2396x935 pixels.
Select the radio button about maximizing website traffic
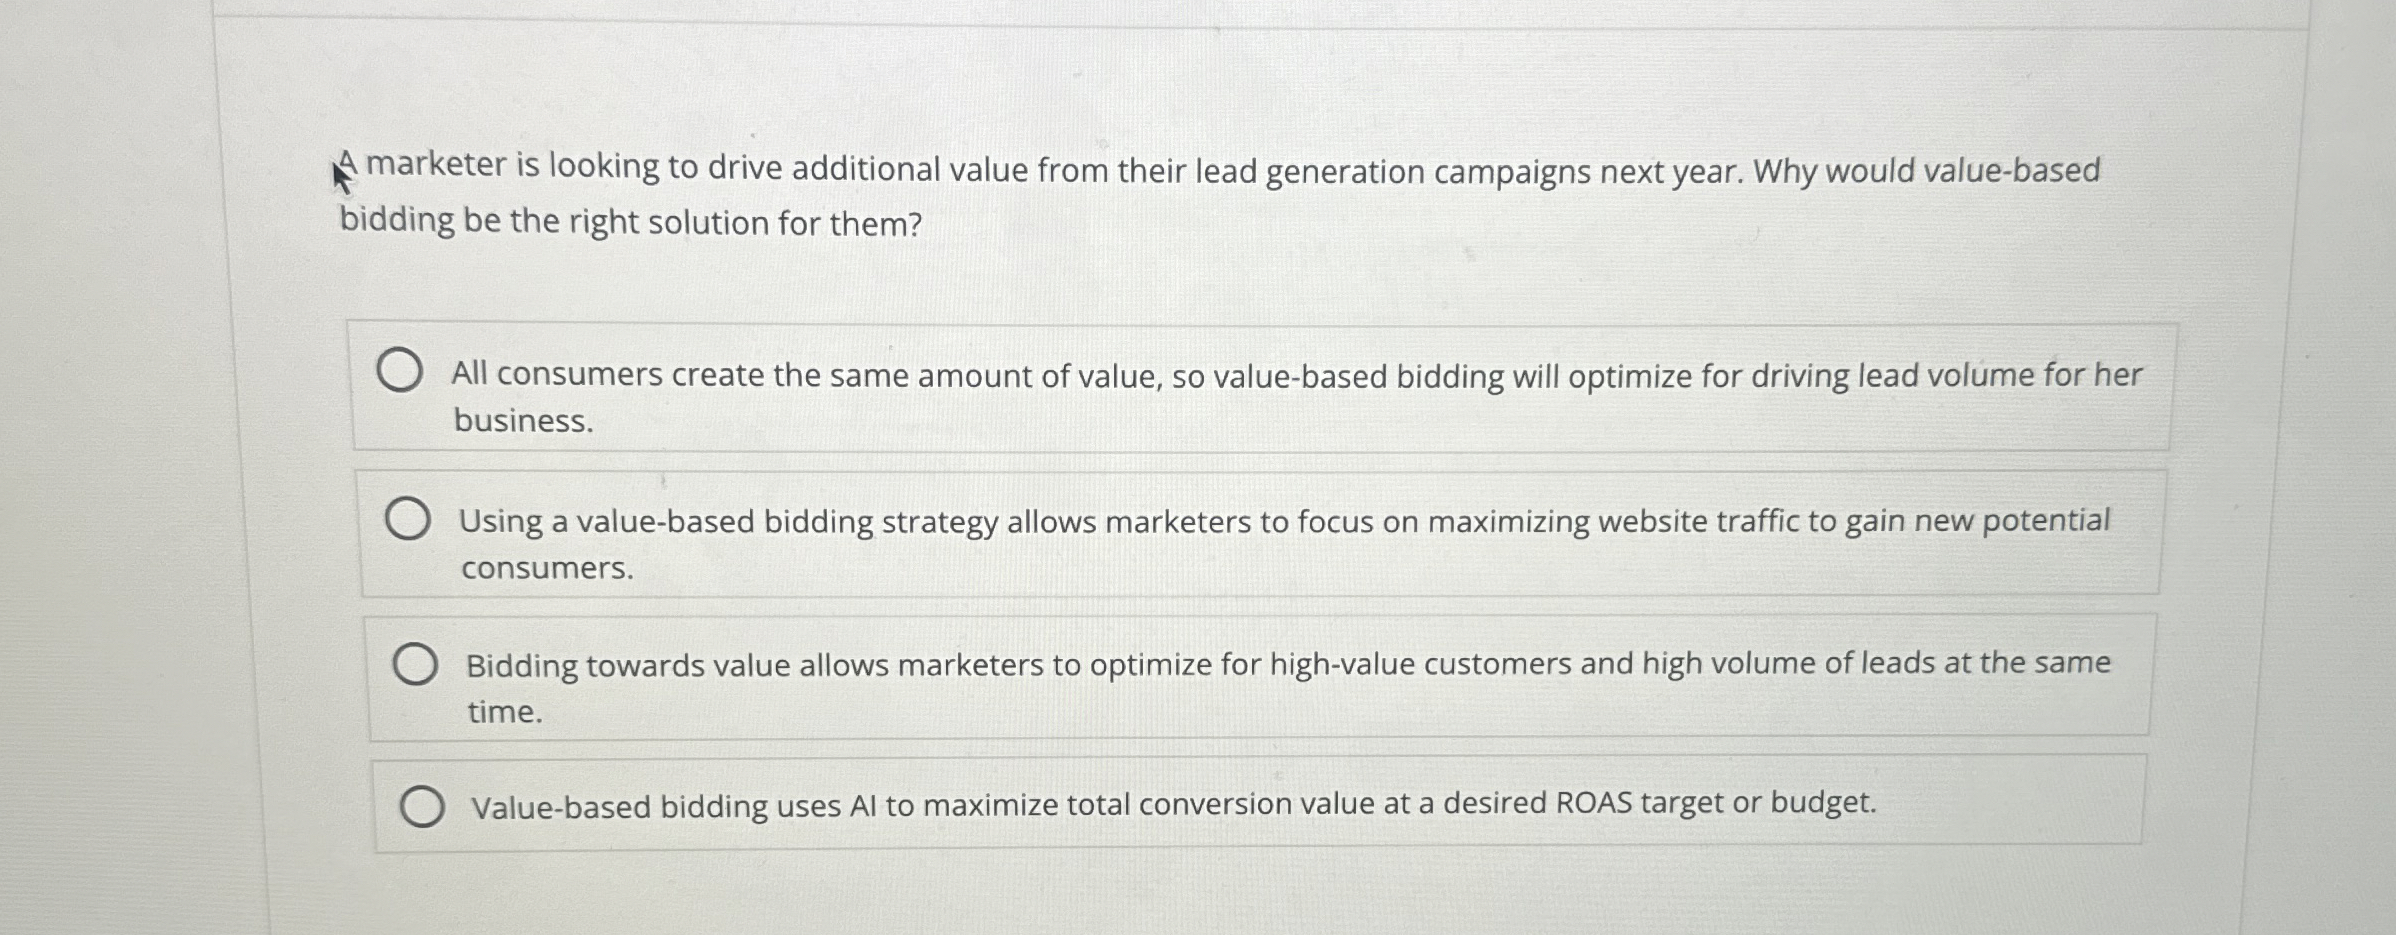click(x=409, y=518)
